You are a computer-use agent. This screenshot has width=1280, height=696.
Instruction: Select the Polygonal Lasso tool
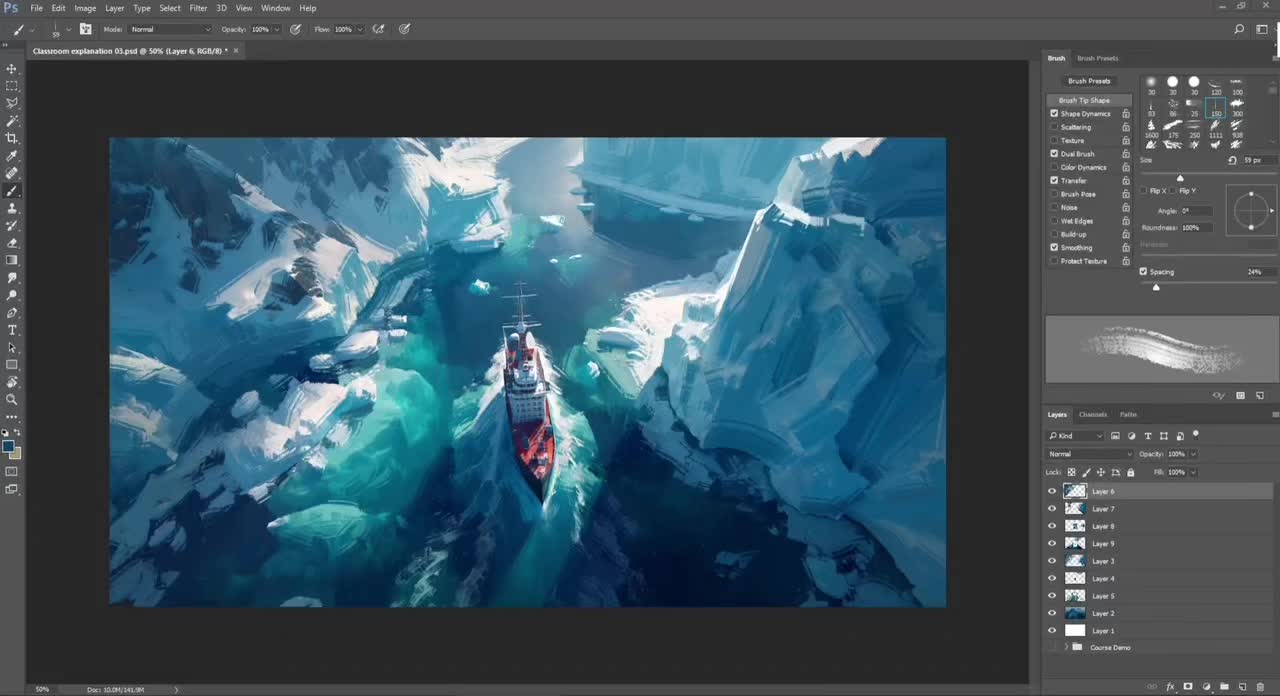click(12, 103)
